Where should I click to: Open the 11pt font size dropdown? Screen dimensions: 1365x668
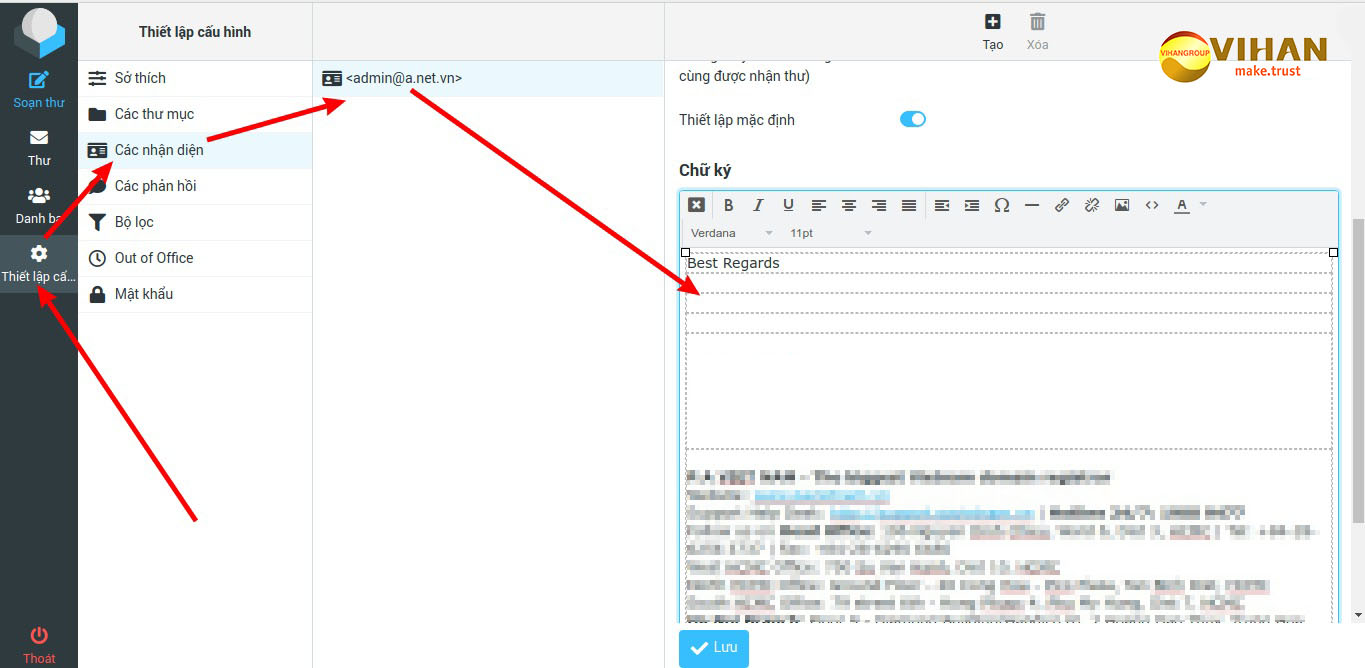pos(830,233)
